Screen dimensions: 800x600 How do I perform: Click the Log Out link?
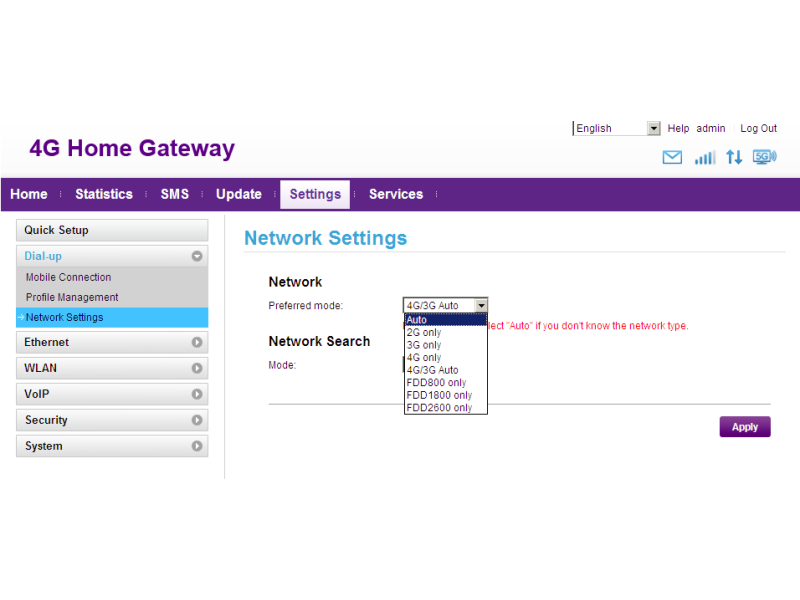758,128
